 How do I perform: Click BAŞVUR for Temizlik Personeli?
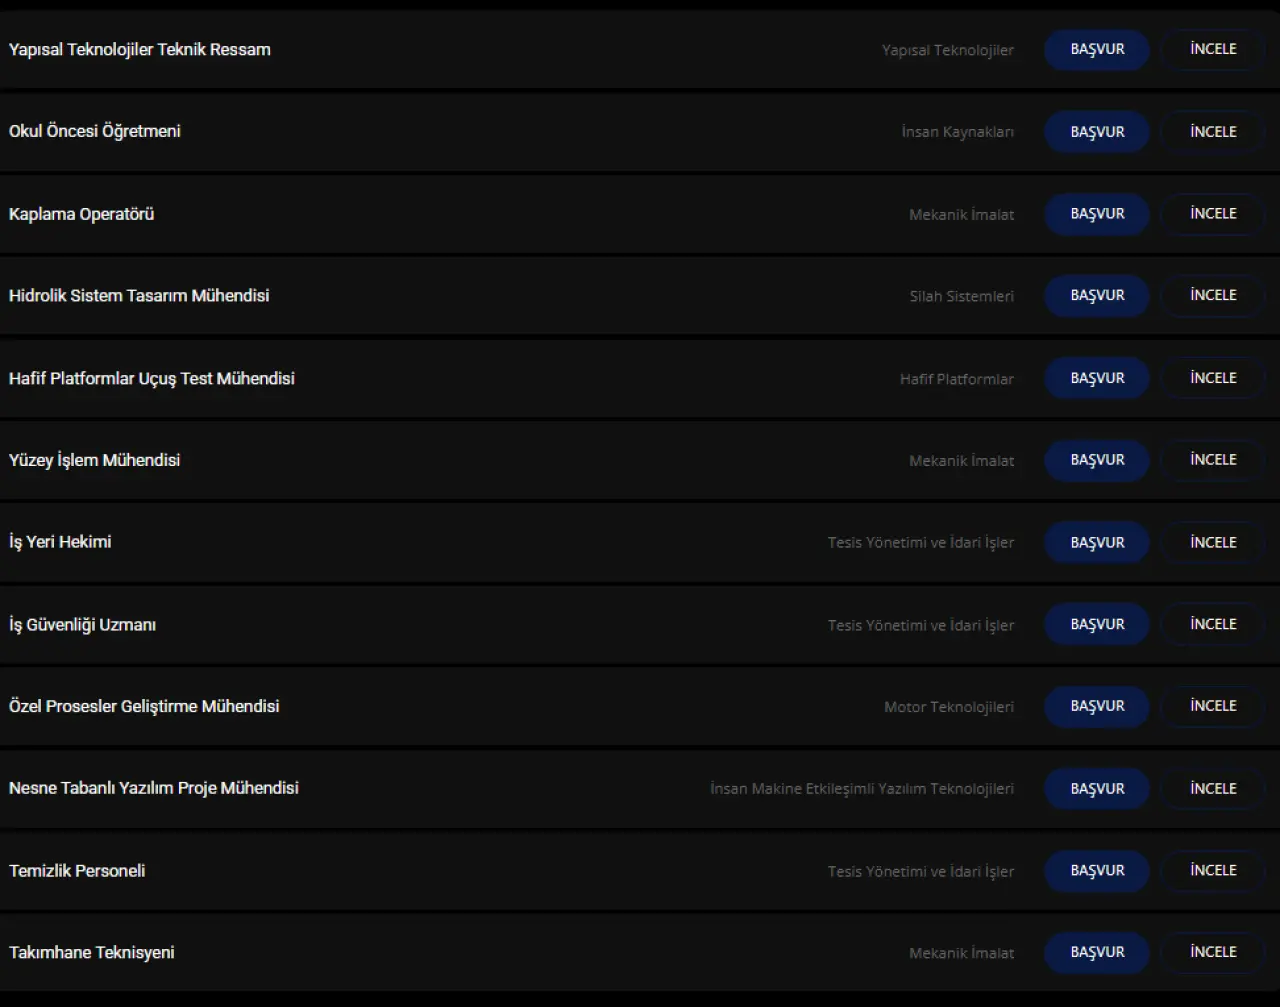point(1097,870)
